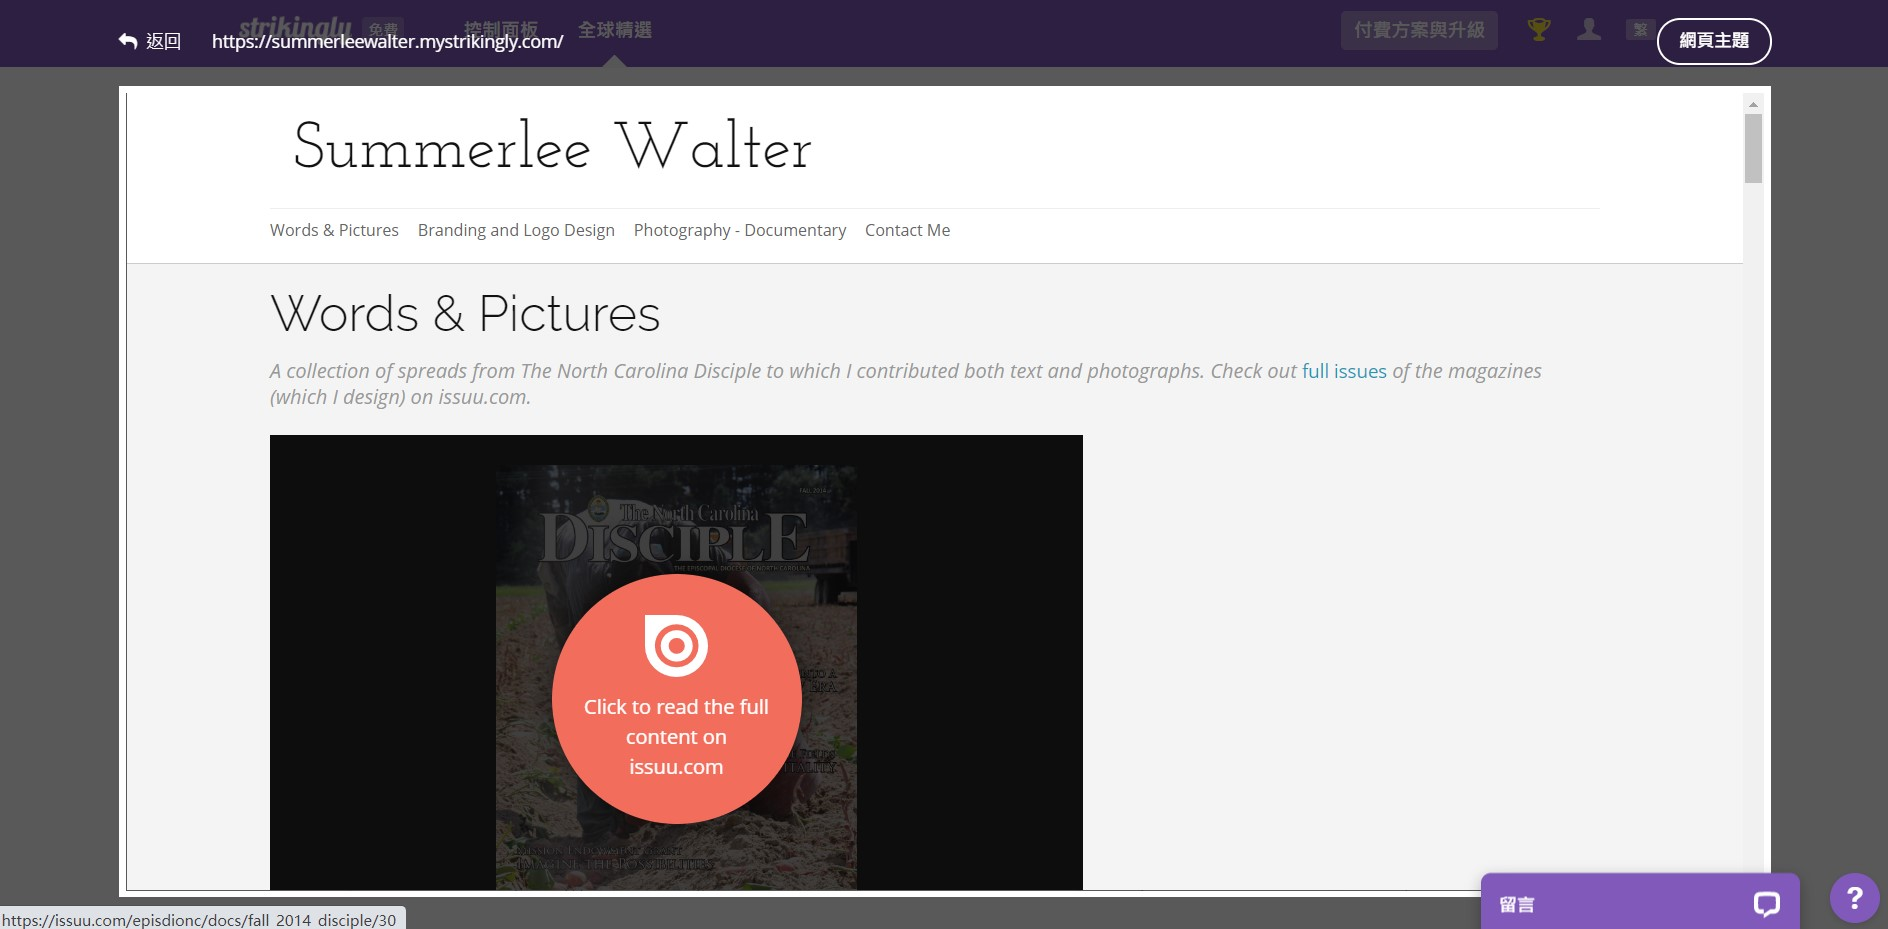Switch to the 全球精選 tab
Image resolution: width=1888 pixels, height=929 pixels.
point(614,30)
